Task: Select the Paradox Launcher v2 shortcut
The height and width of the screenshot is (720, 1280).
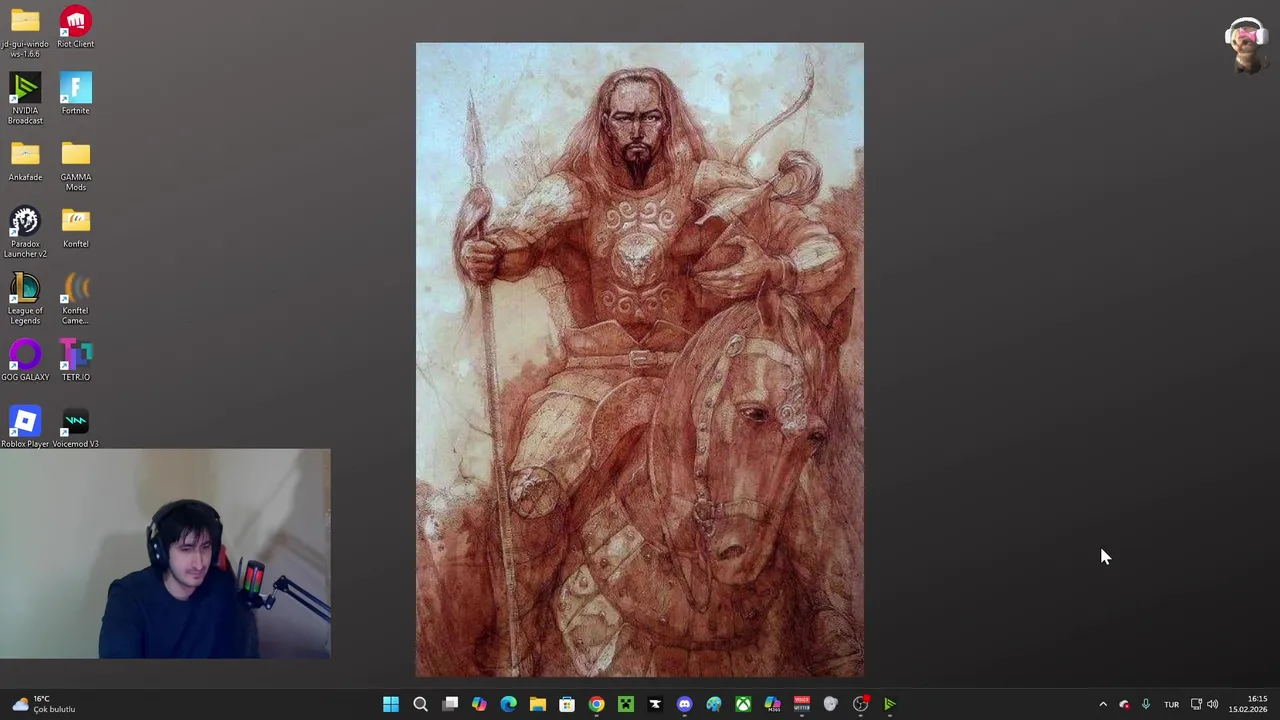Action: pyautogui.click(x=25, y=232)
